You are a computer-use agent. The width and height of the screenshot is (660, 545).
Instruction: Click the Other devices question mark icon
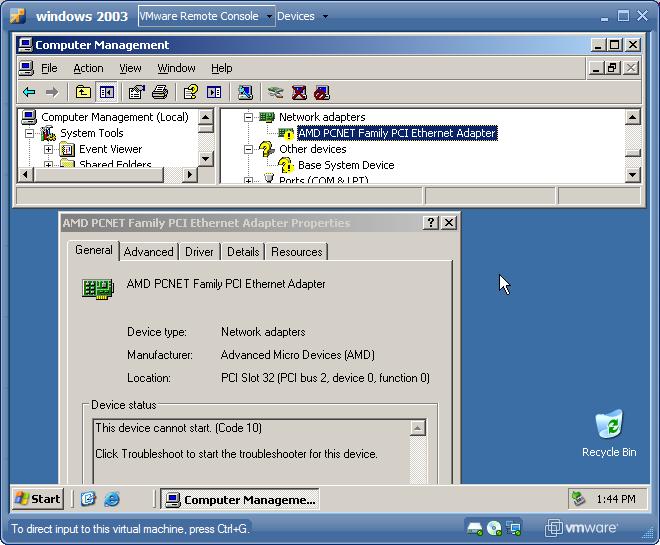click(266, 149)
